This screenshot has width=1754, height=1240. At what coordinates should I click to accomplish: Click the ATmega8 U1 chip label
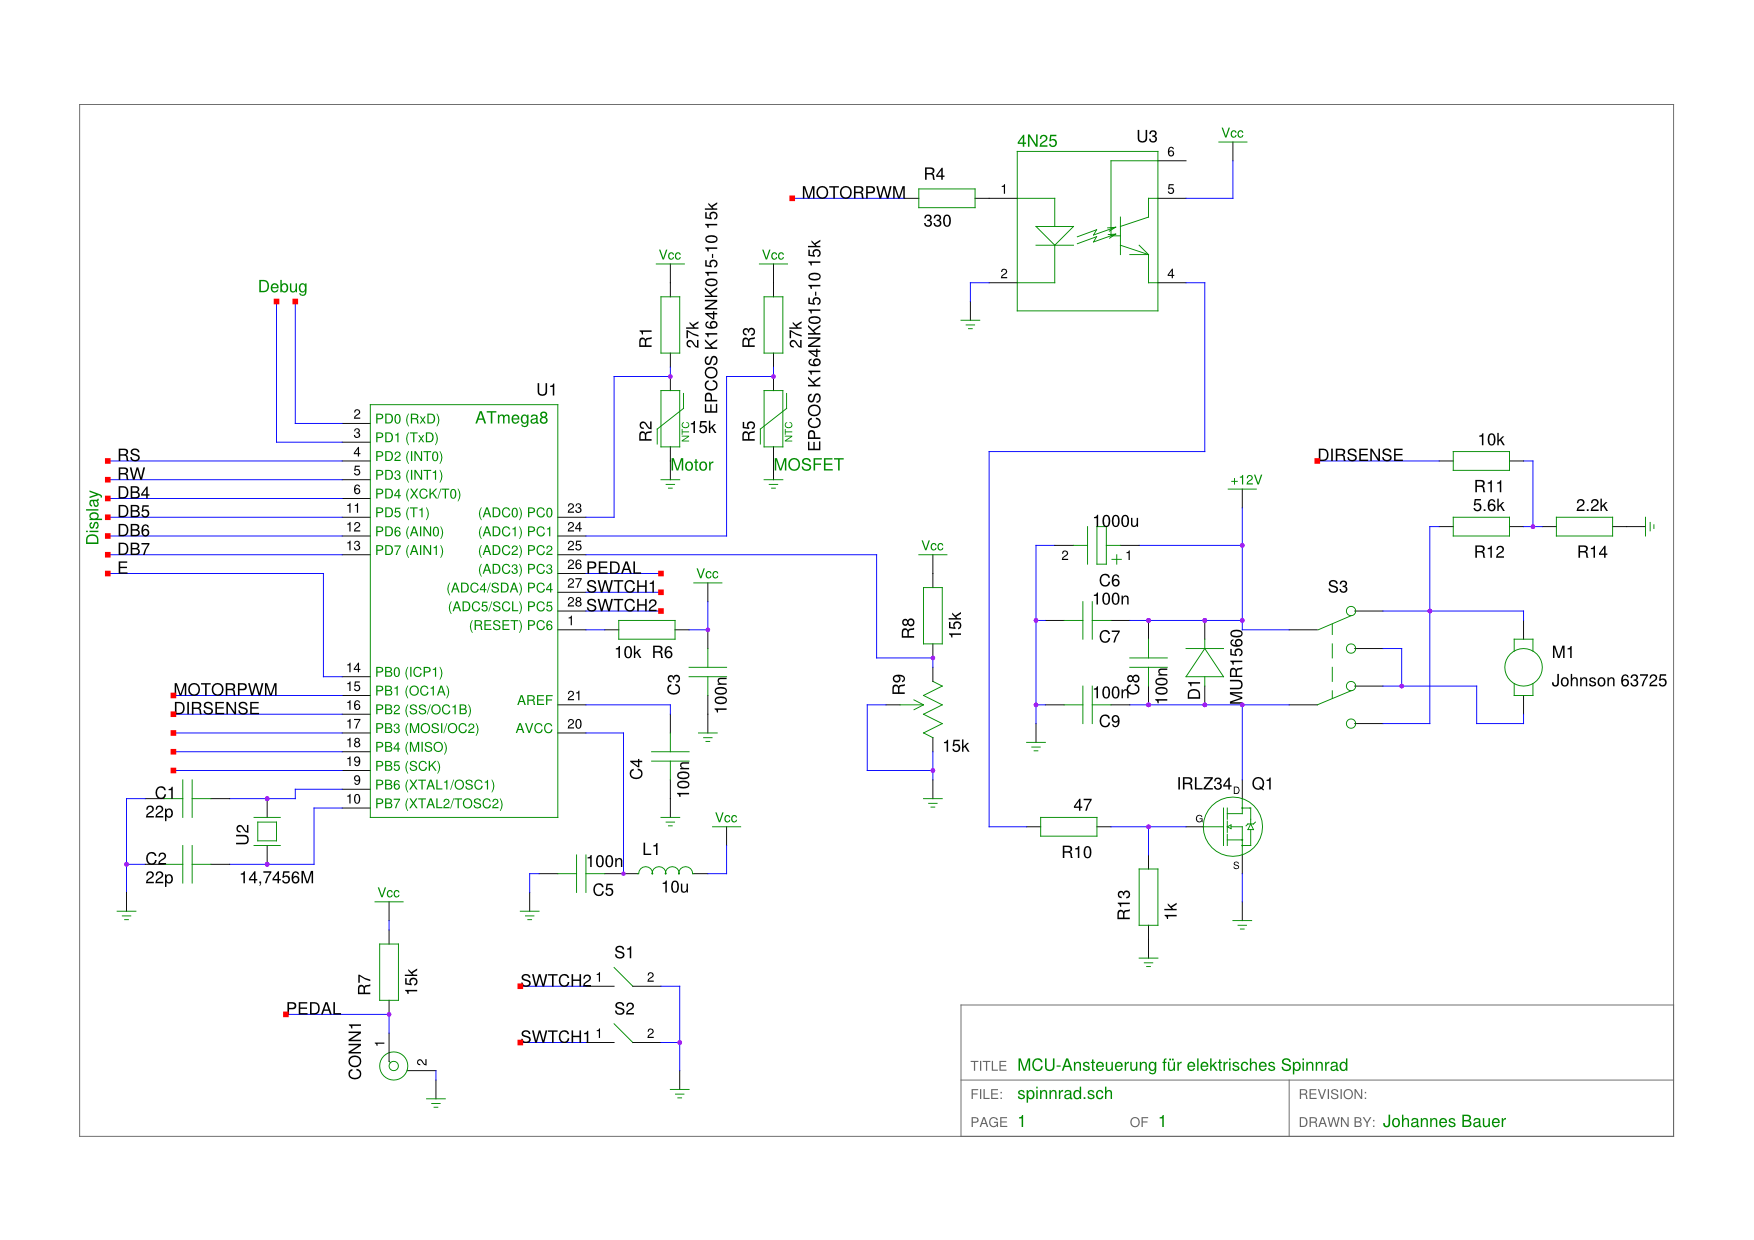tap(511, 418)
